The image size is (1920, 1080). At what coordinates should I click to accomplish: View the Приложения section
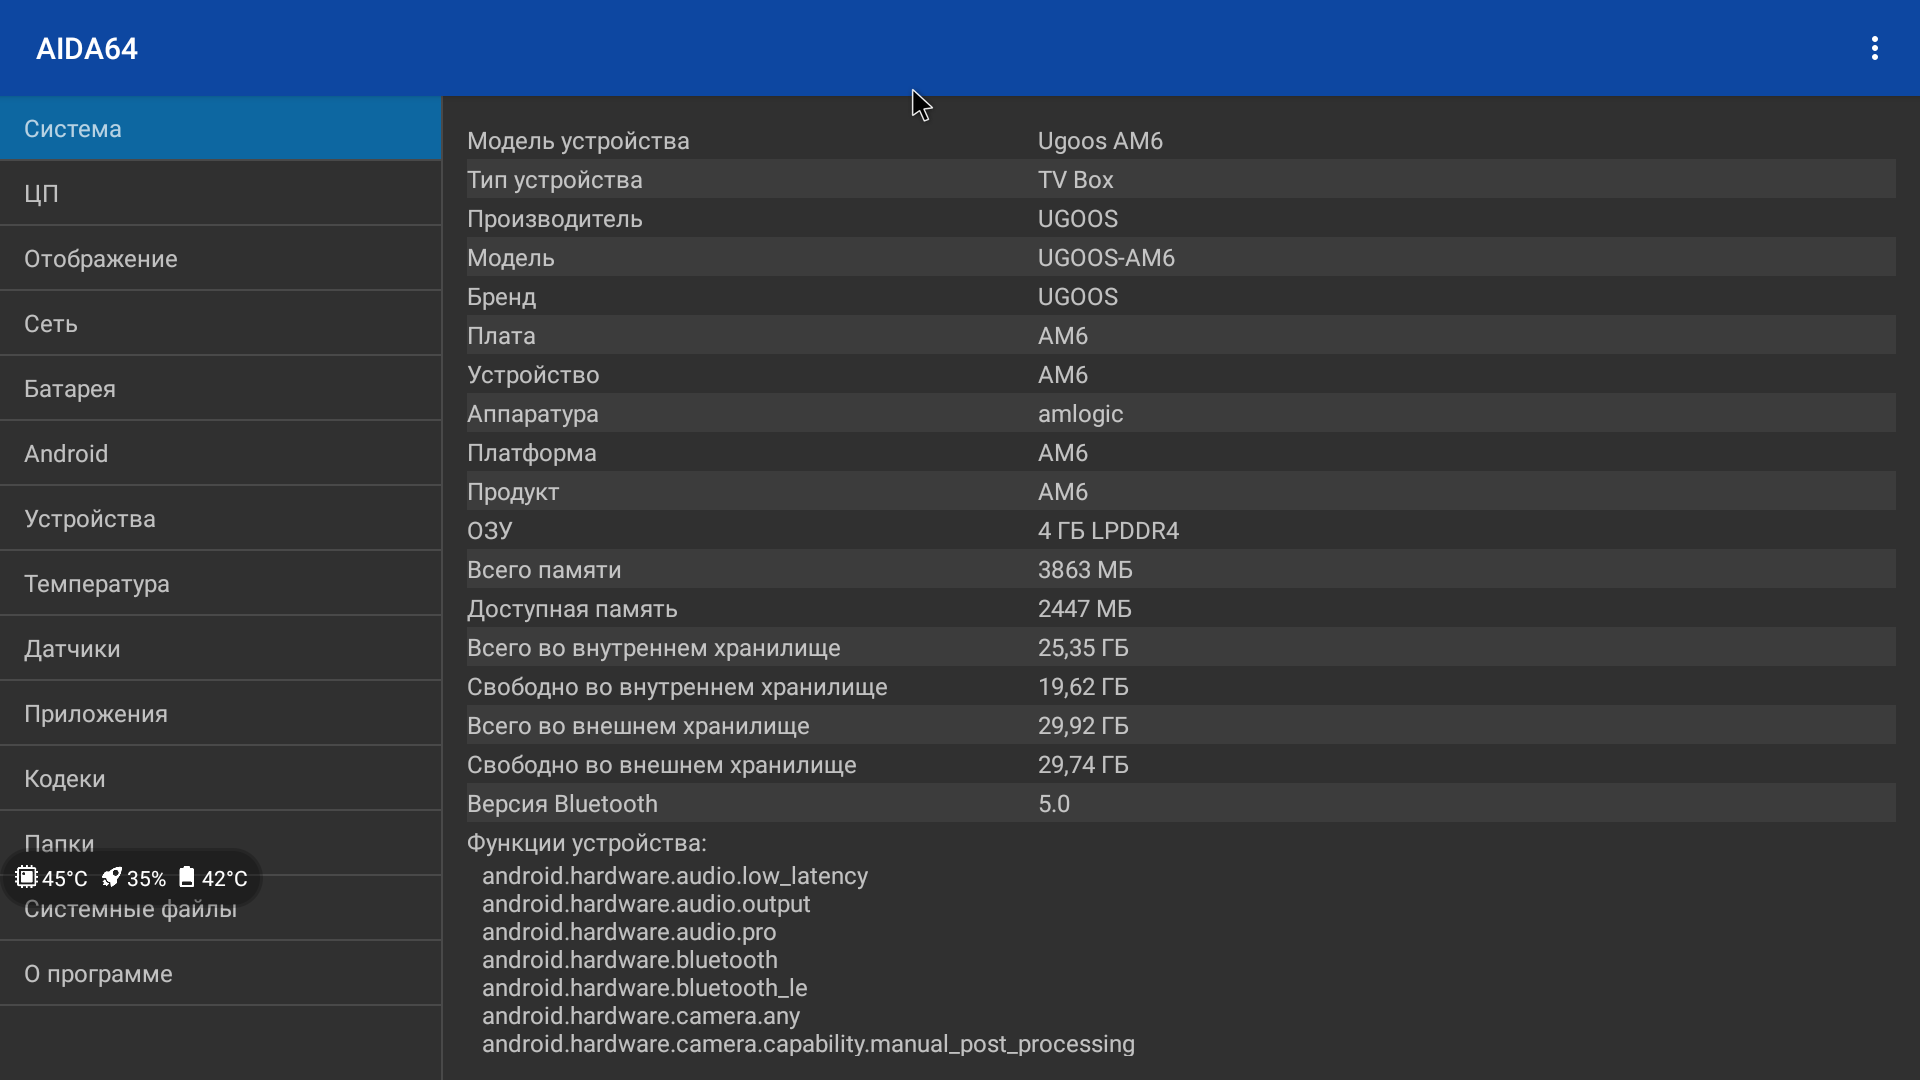click(220, 713)
